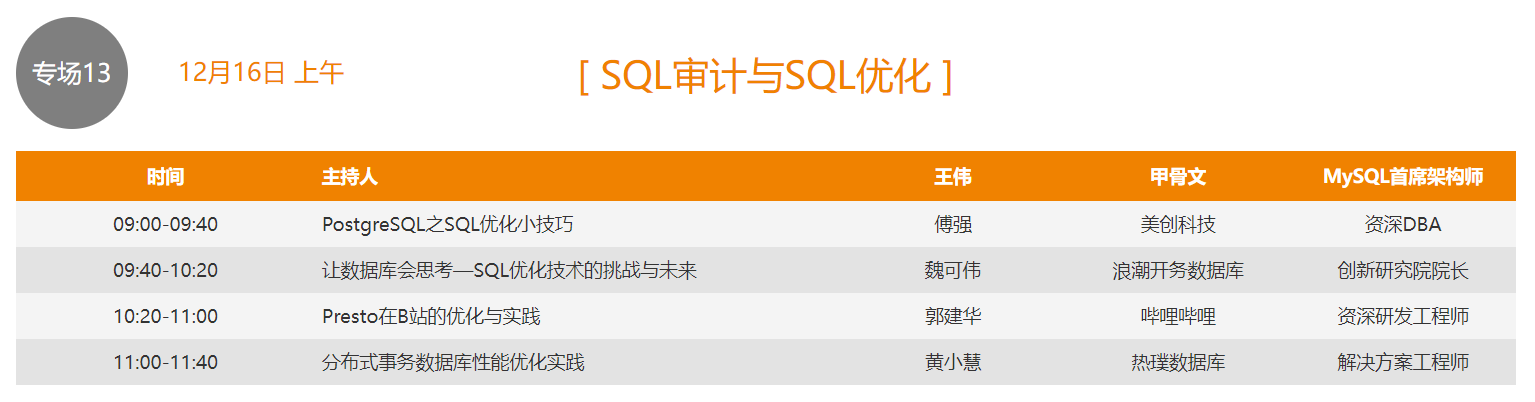
Task: Click MySQL首席架构师 header cell
Action: 1403,177
